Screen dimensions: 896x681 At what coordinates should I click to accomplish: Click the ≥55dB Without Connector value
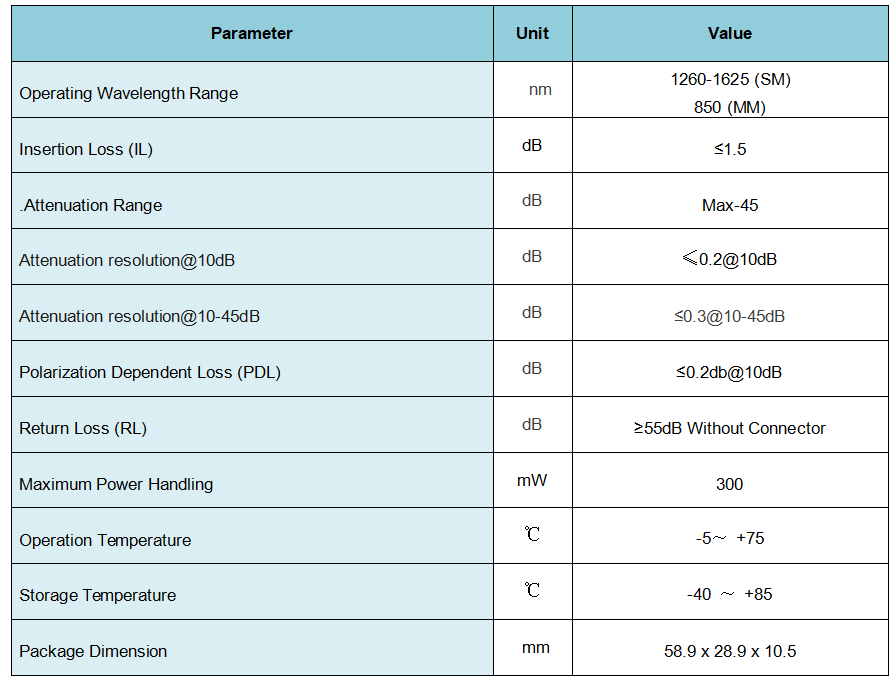coord(729,428)
